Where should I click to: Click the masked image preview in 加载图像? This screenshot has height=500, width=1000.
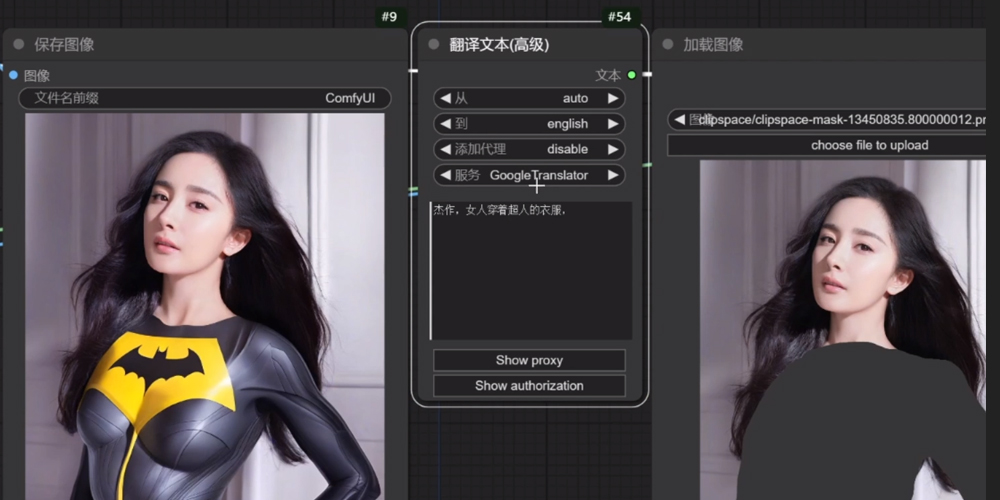click(x=842, y=330)
